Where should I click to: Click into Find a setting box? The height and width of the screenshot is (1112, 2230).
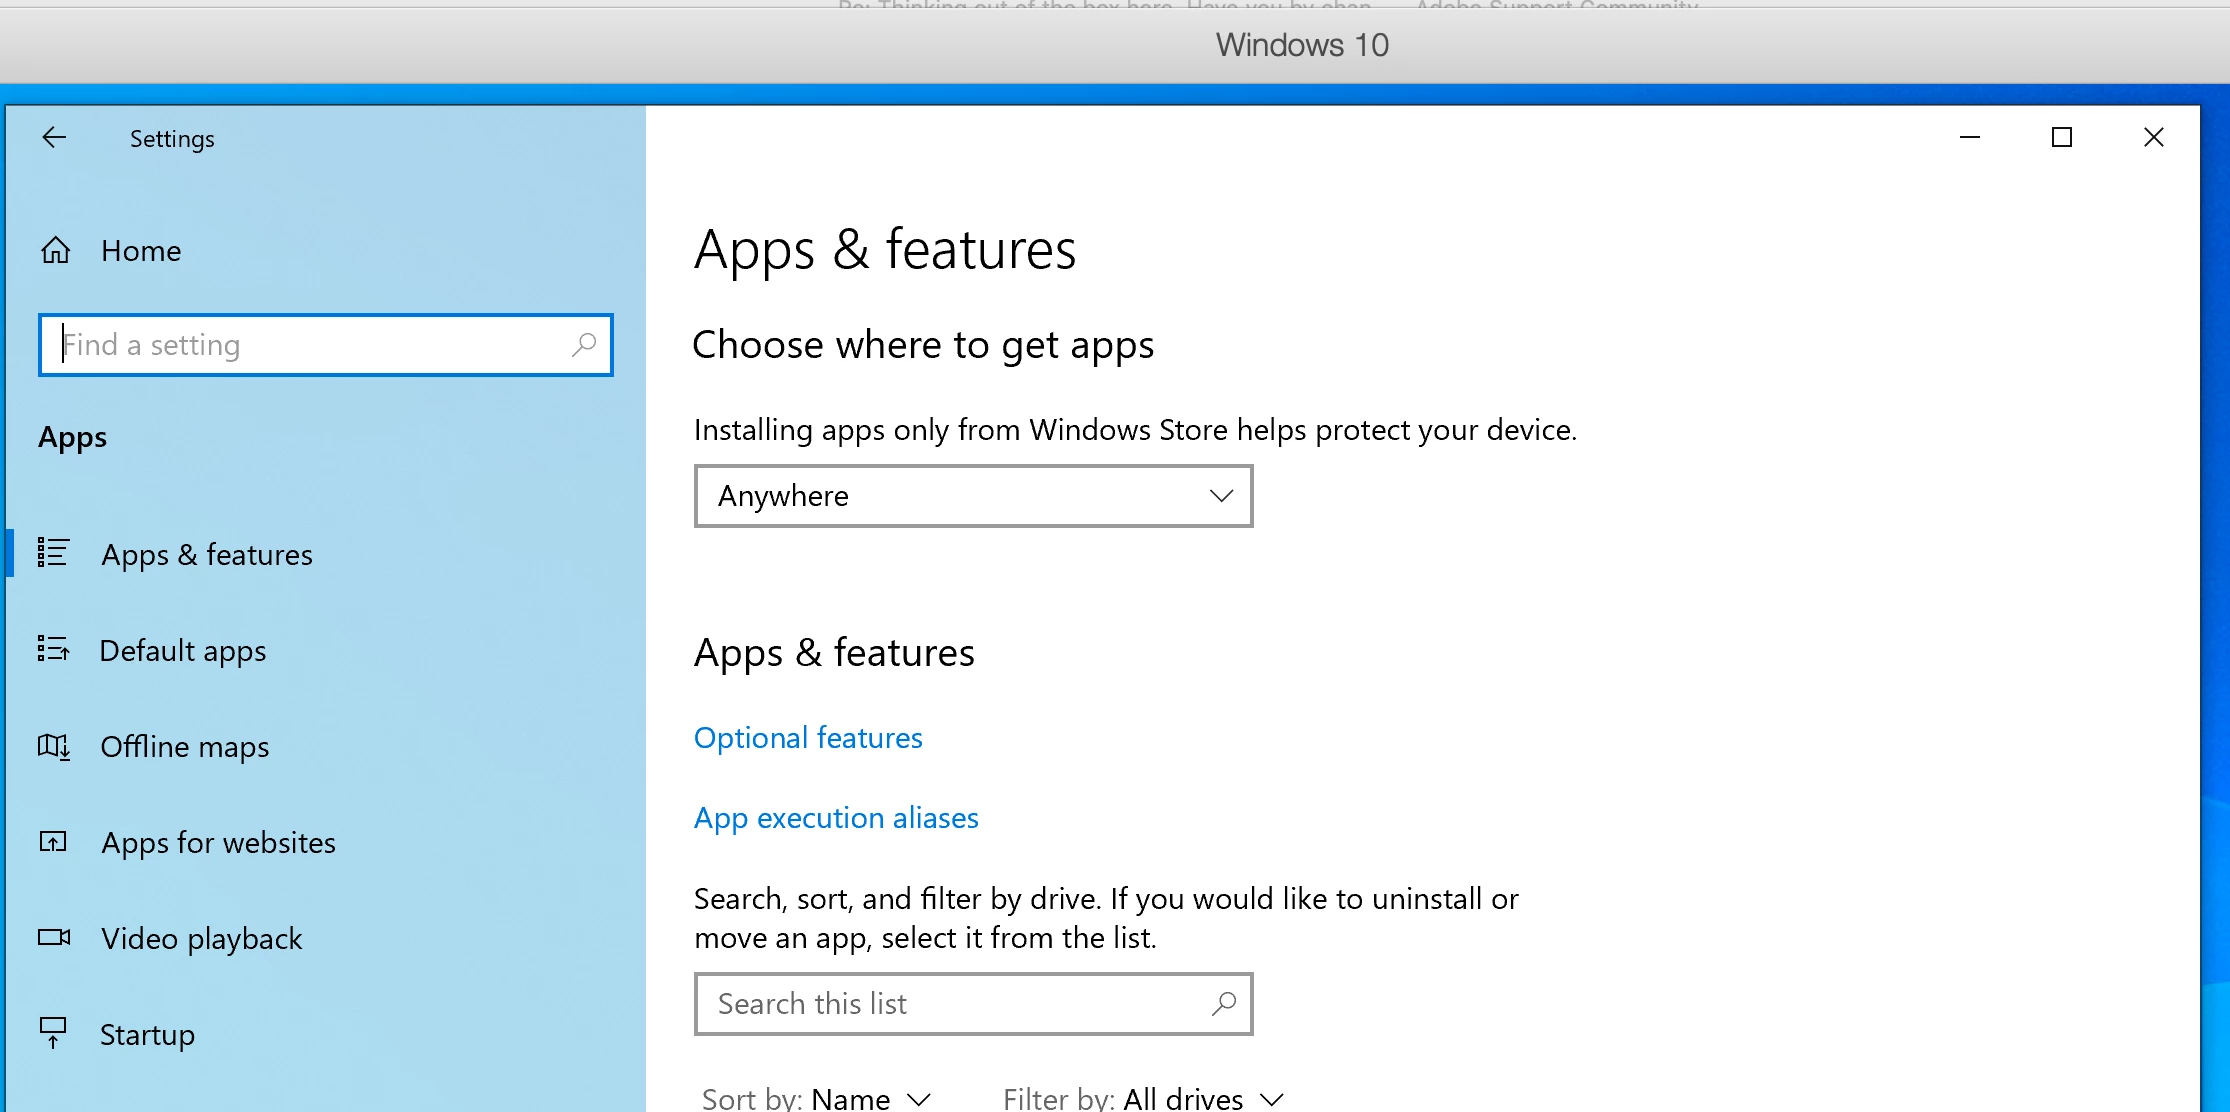(310, 345)
